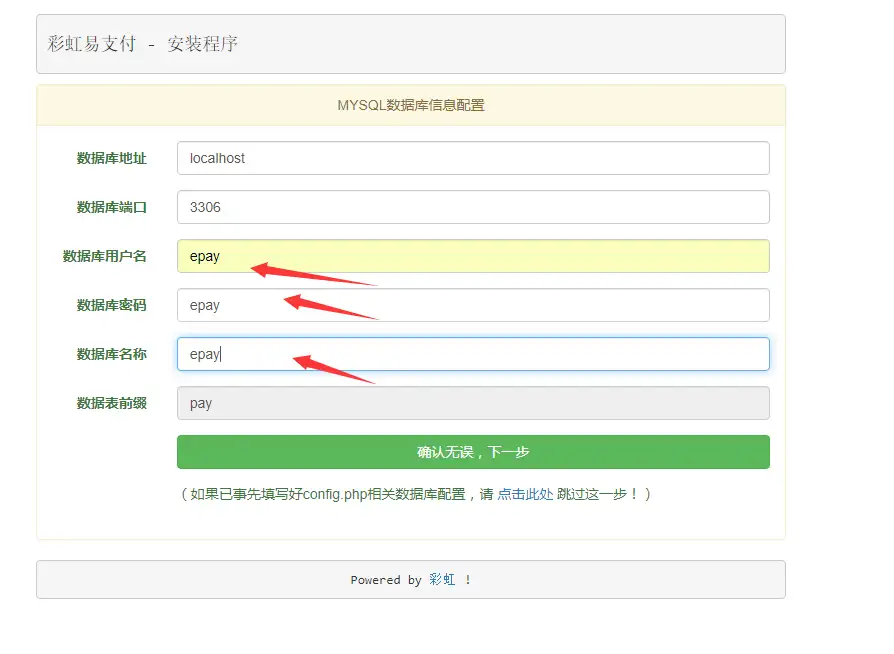
Task: Click the 数据库密码 label
Action: [x=111, y=305]
